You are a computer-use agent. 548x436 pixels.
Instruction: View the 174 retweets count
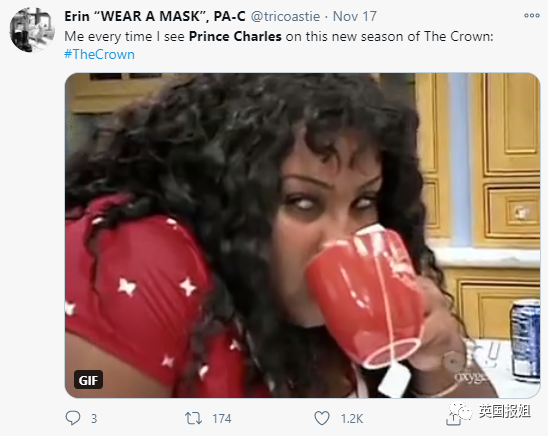pyautogui.click(x=222, y=419)
